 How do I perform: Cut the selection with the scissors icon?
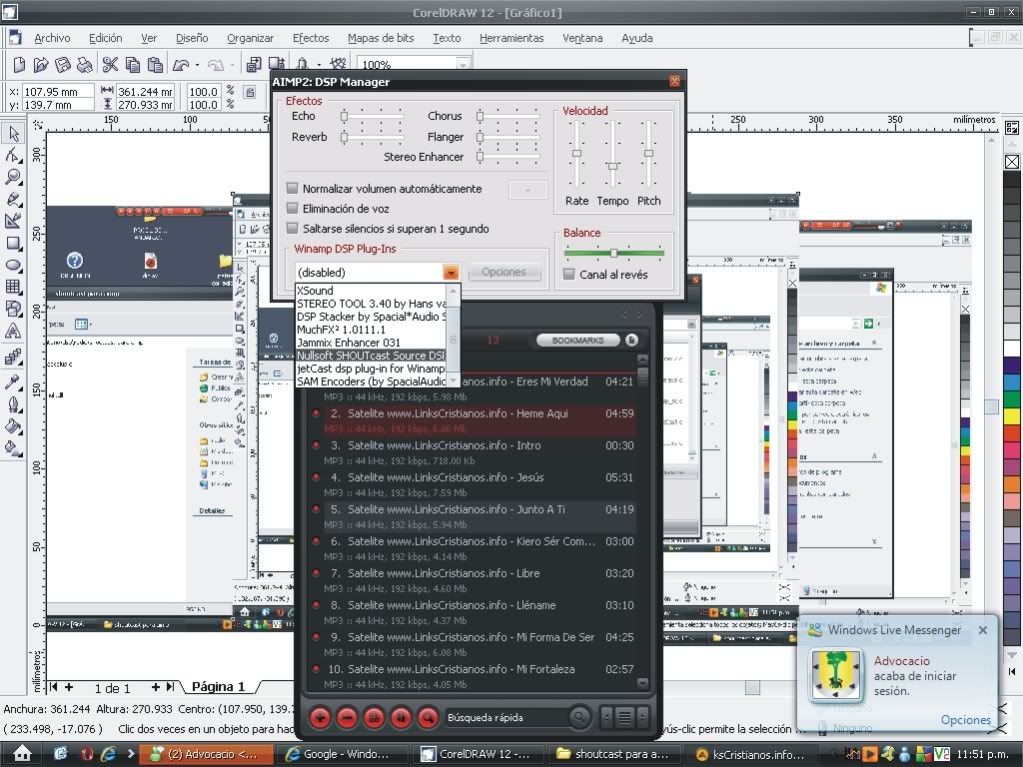pos(110,65)
